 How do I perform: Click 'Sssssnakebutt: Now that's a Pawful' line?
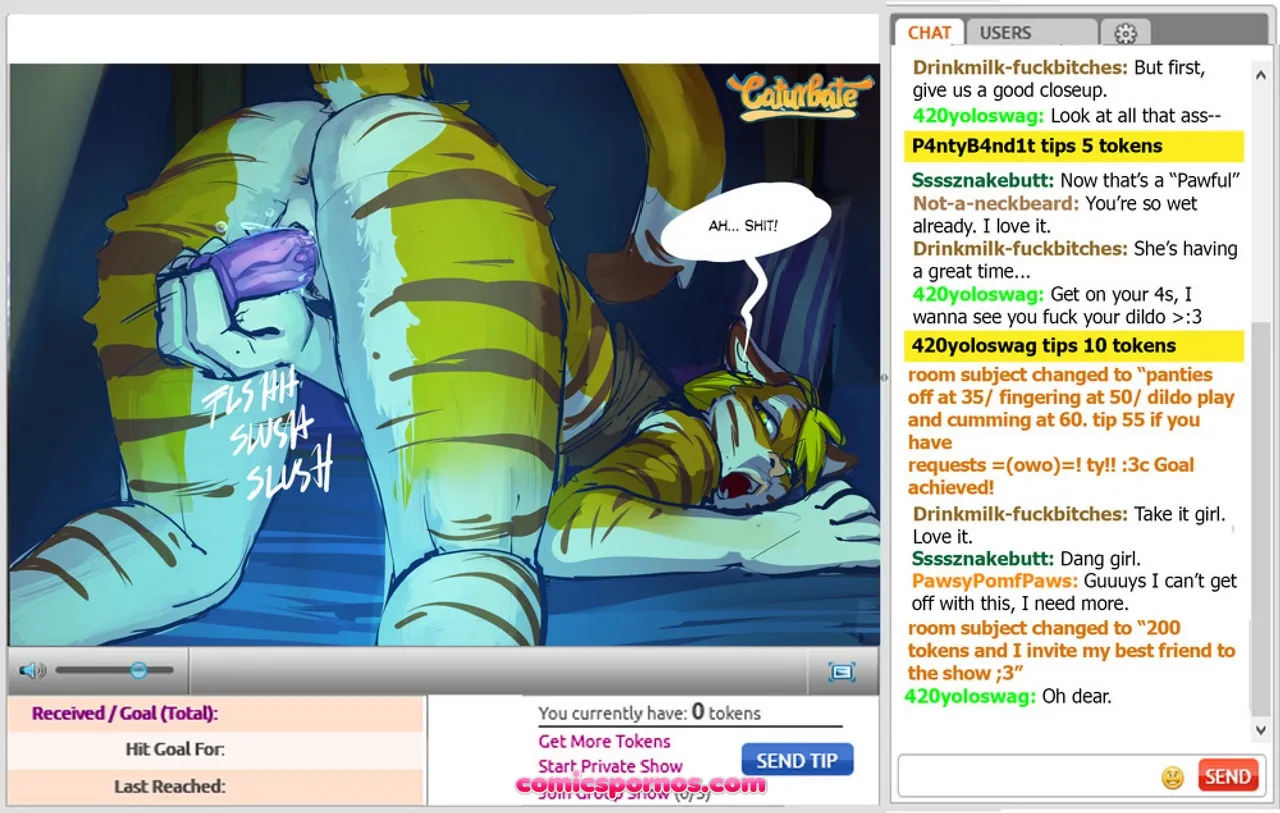[x=1076, y=181]
